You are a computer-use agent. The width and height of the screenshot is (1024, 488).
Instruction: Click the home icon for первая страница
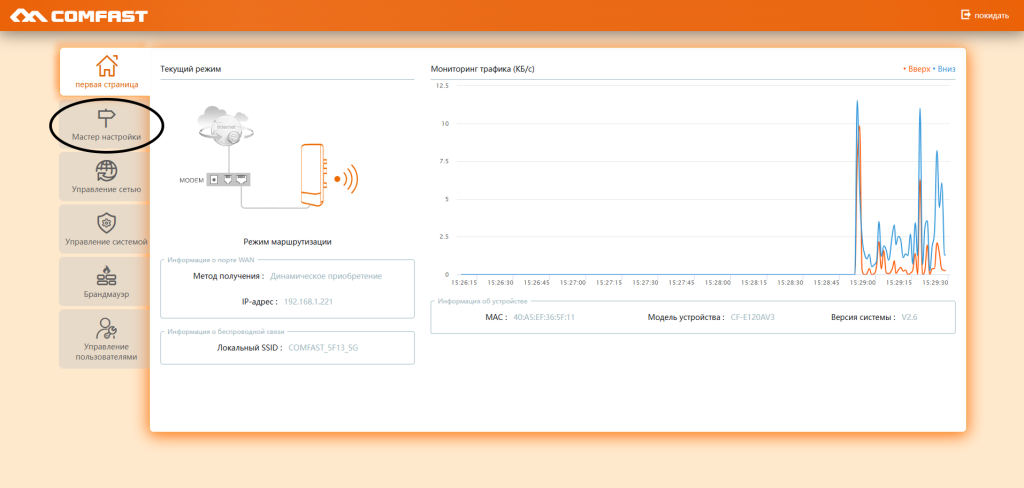coord(106,66)
